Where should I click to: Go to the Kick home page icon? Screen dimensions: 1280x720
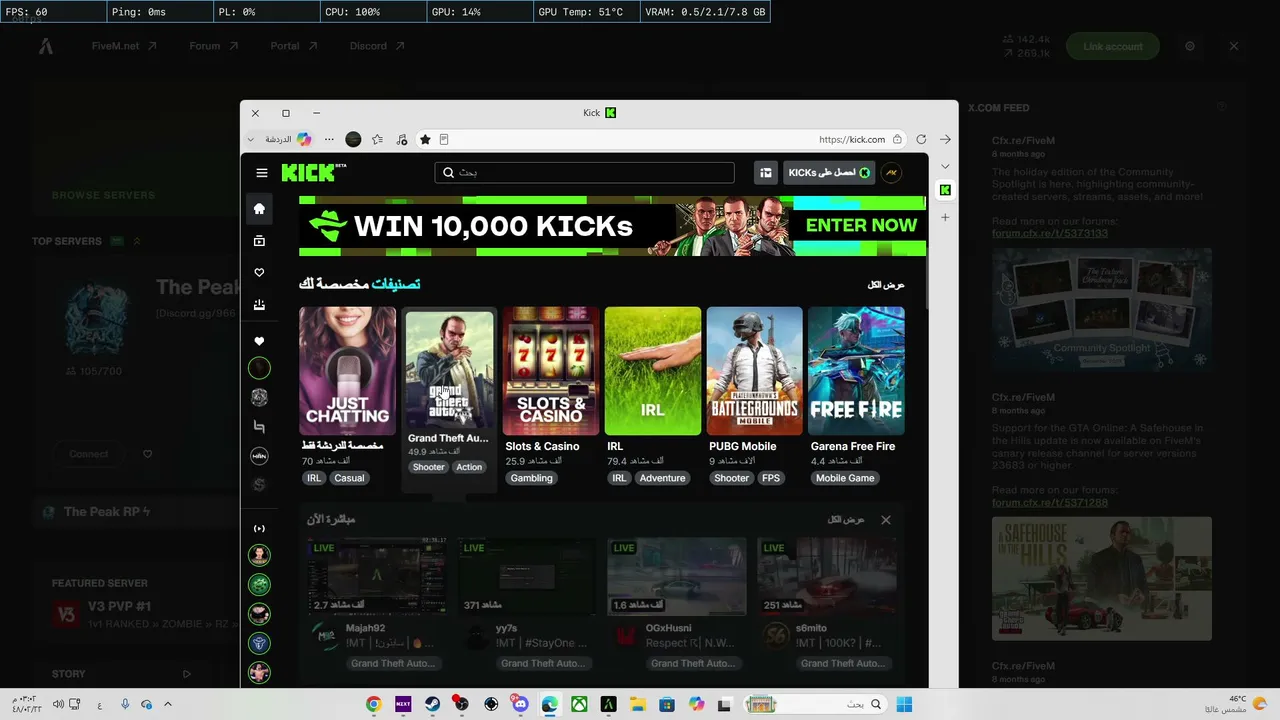point(260,209)
